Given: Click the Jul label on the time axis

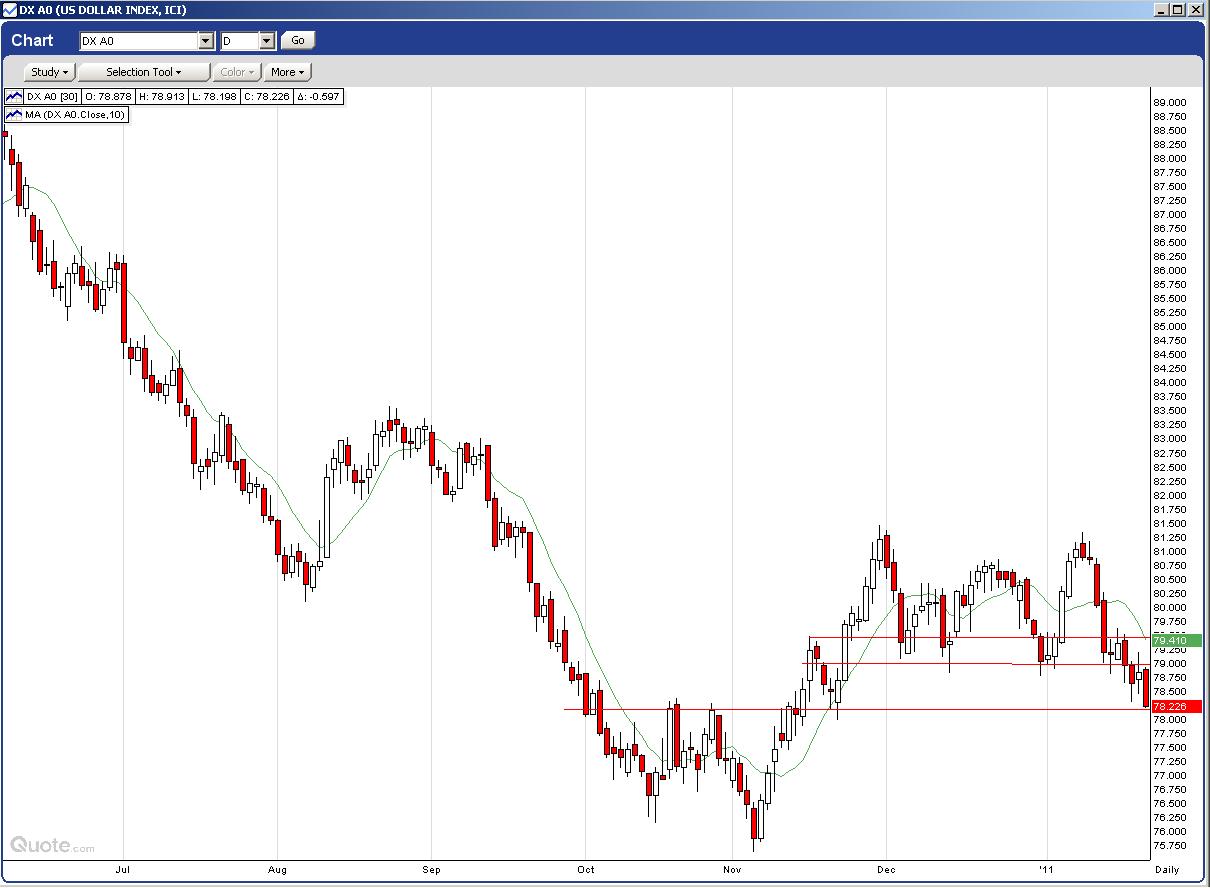Looking at the screenshot, I should (123, 869).
